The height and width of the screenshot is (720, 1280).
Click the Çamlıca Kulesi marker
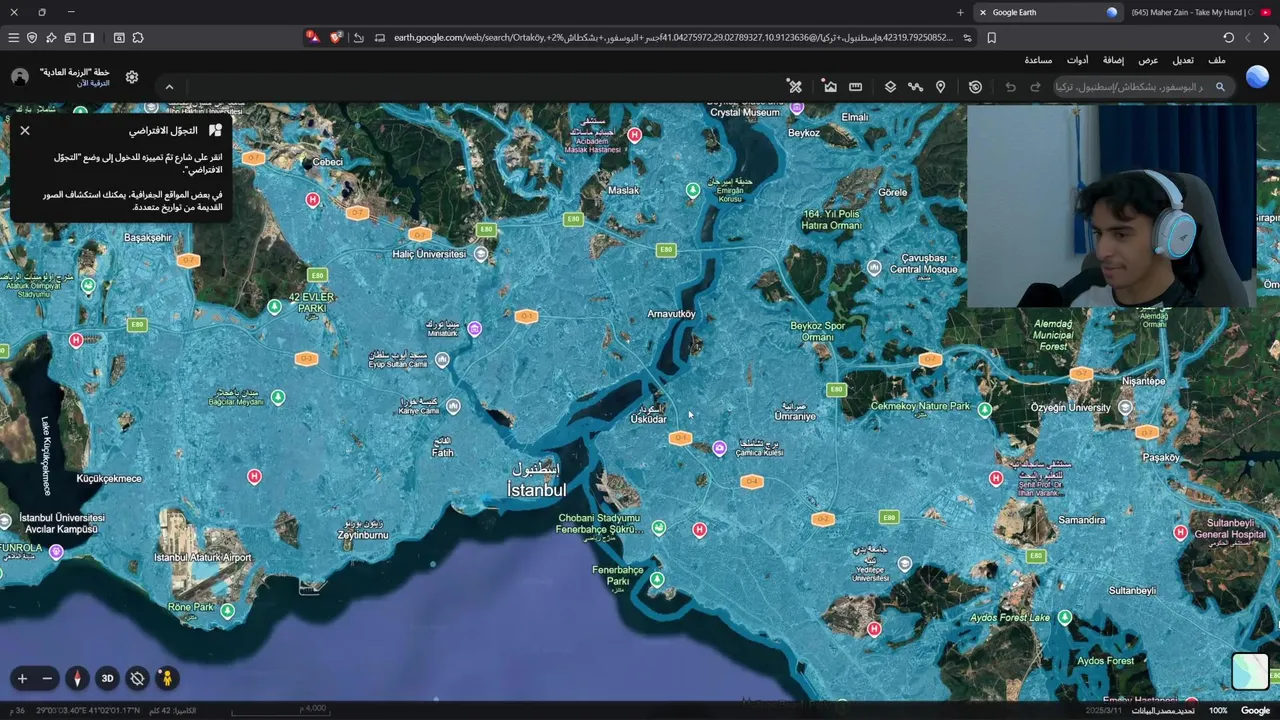click(719, 448)
